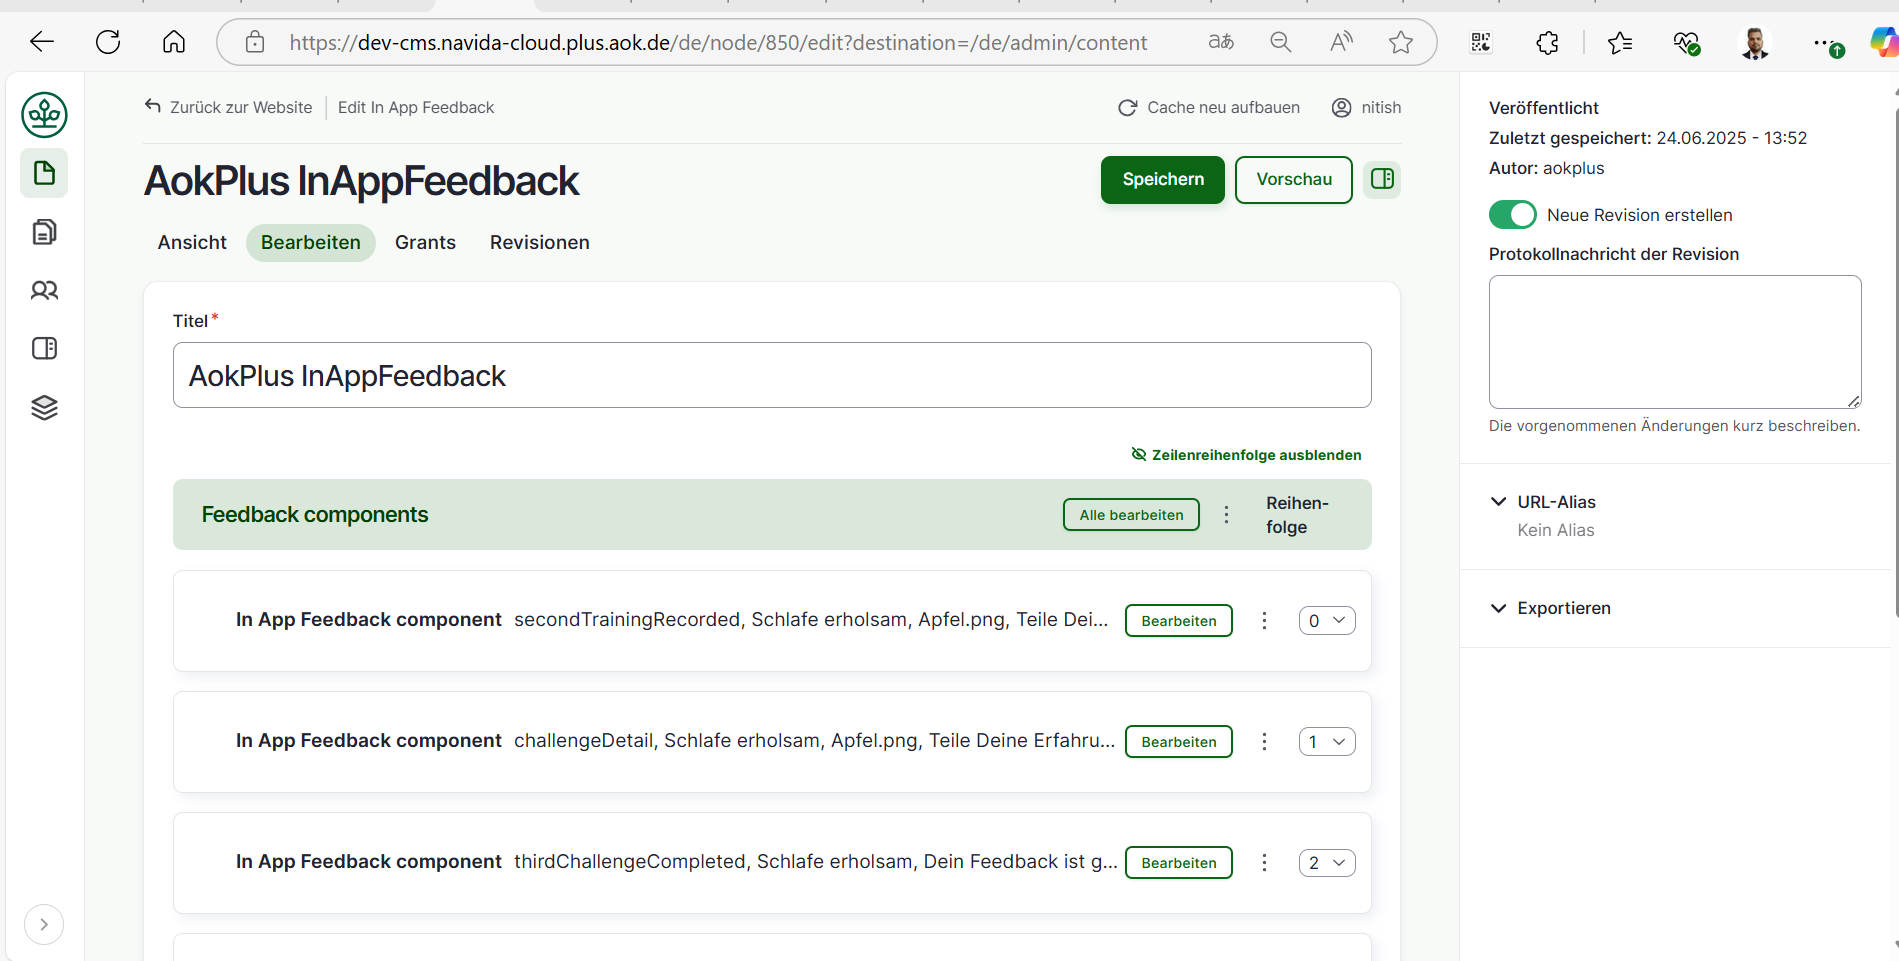Edit the secondTrainingRecorded feedback component
1899x961 pixels.
1179,621
